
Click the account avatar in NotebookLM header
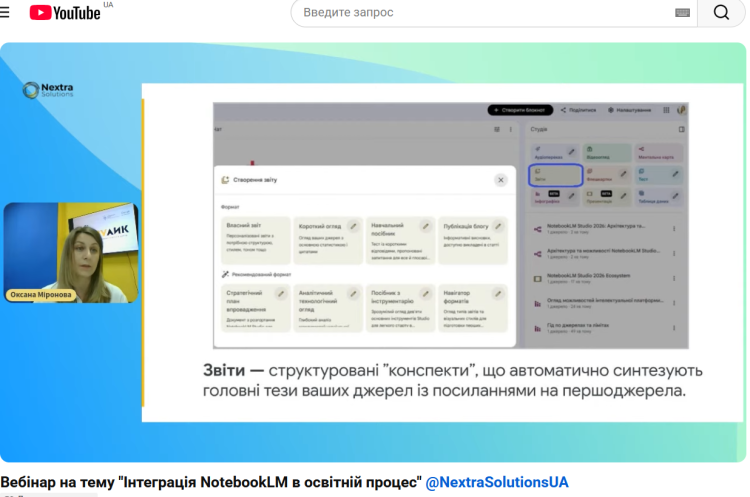tap(682, 110)
